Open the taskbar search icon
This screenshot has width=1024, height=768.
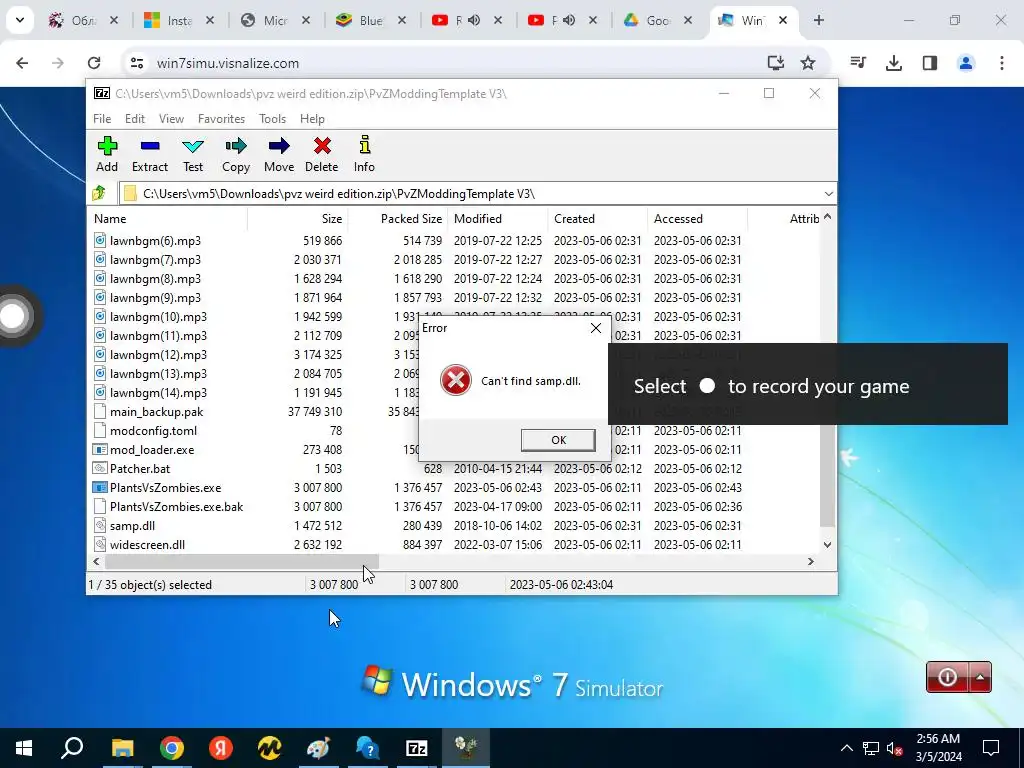(72, 748)
